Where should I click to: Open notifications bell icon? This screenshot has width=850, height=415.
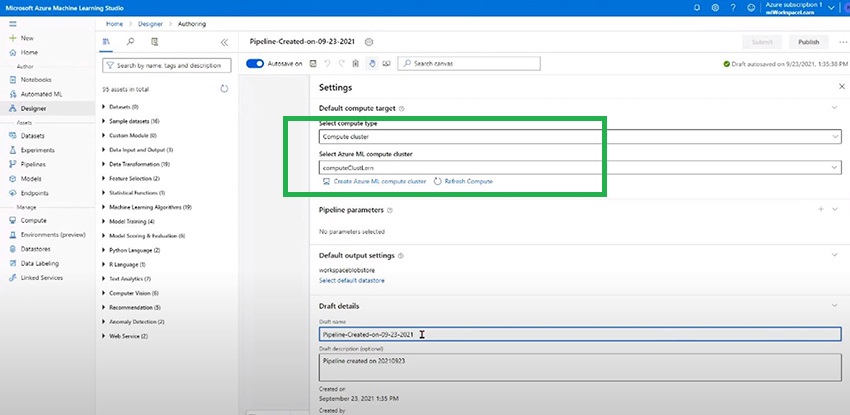pyautogui.click(x=697, y=8)
